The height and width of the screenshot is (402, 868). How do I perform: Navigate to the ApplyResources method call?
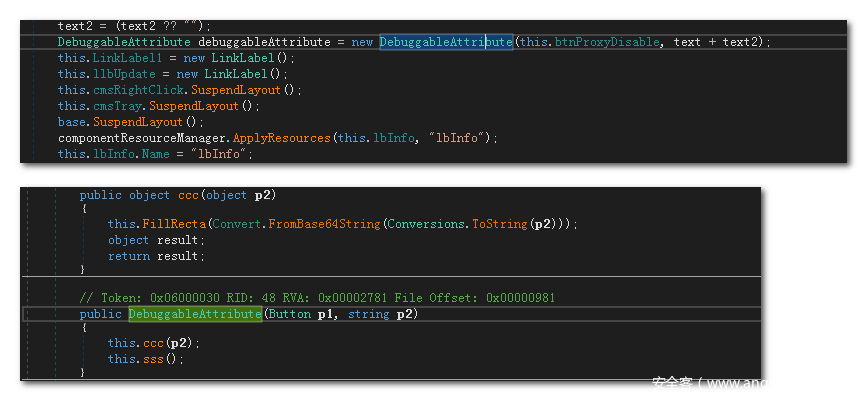point(281,138)
